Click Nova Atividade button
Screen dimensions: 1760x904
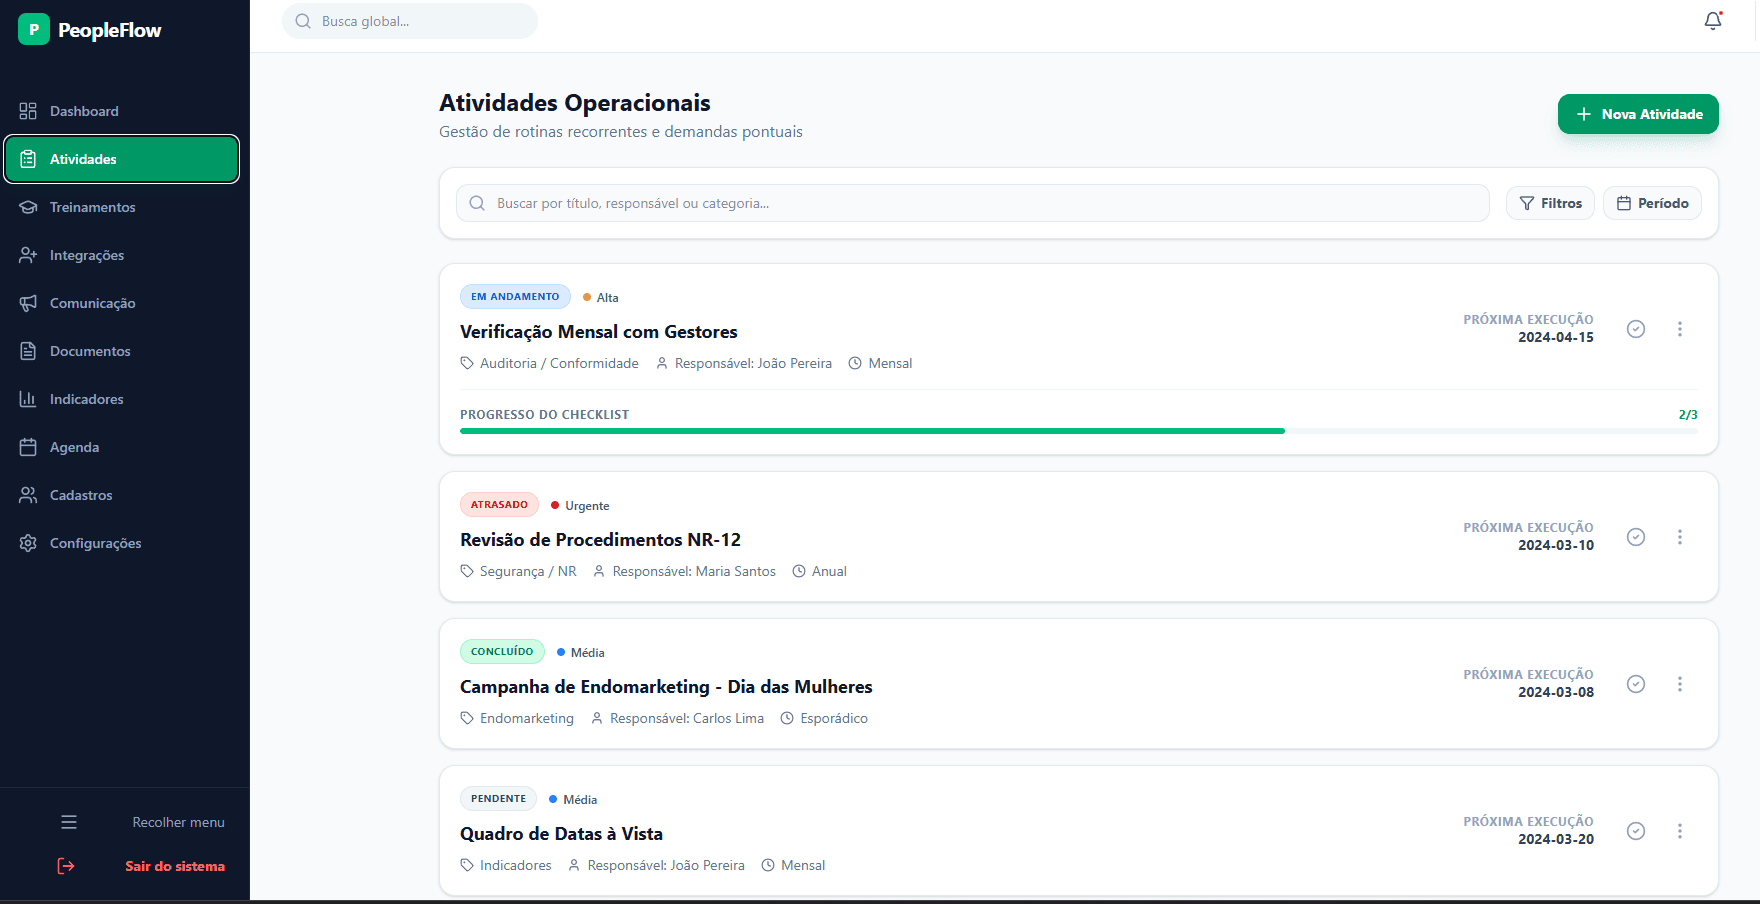(1638, 114)
